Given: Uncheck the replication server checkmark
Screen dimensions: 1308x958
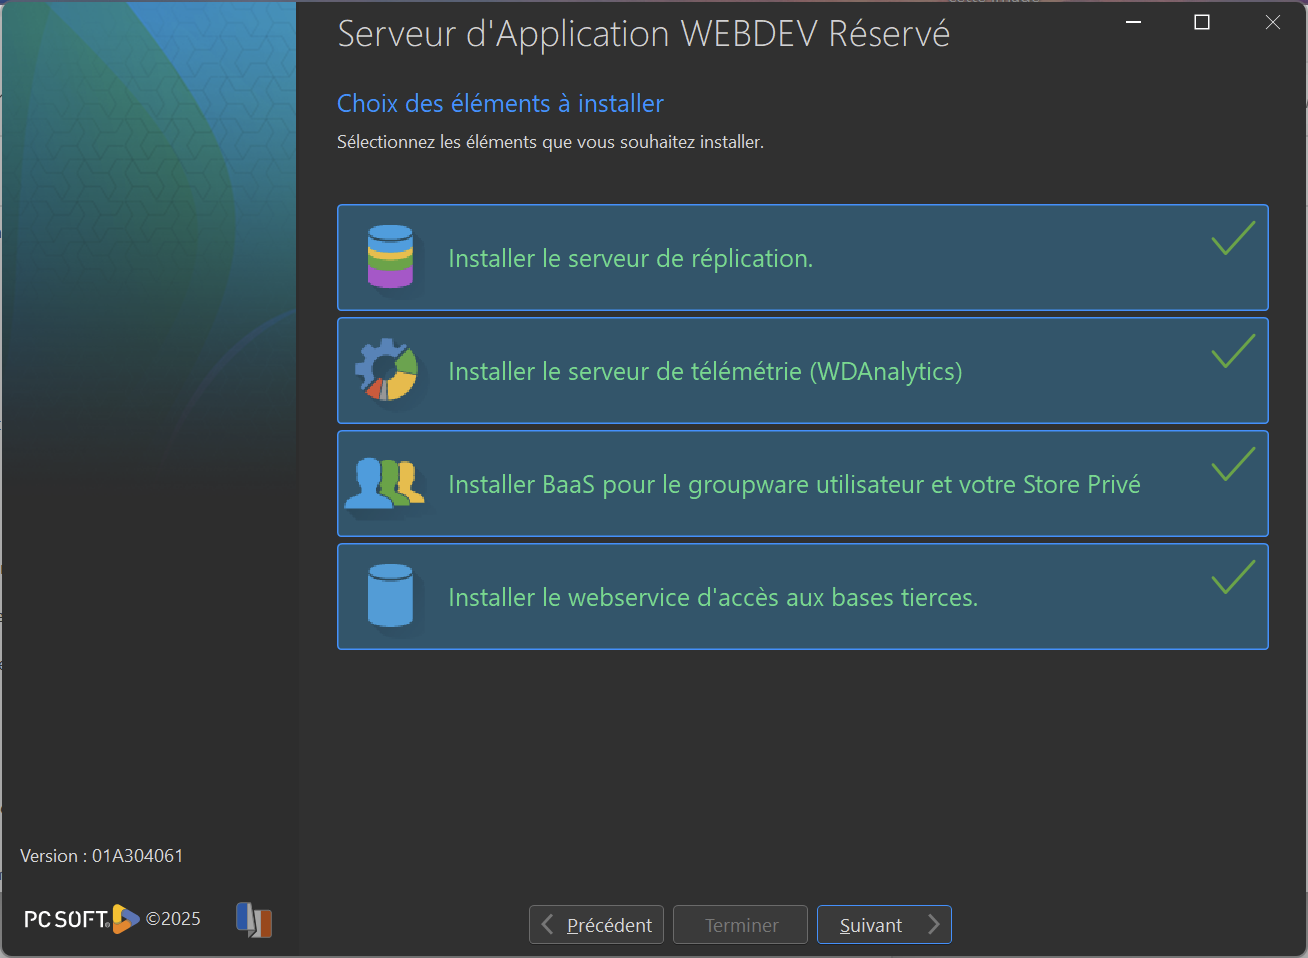Looking at the screenshot, I should pyautogui.click(x=1233, y=238).
